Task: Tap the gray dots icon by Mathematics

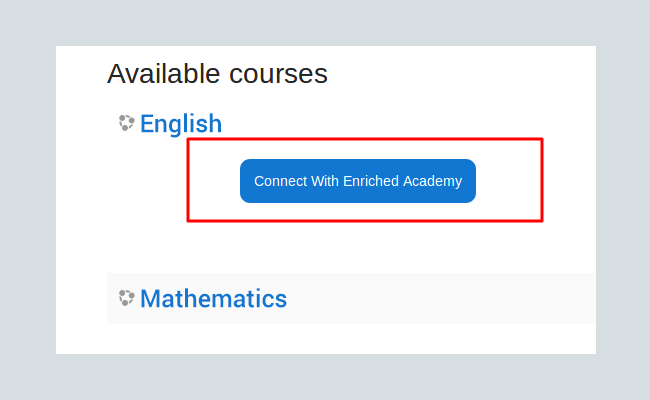Action: point(126,298)
